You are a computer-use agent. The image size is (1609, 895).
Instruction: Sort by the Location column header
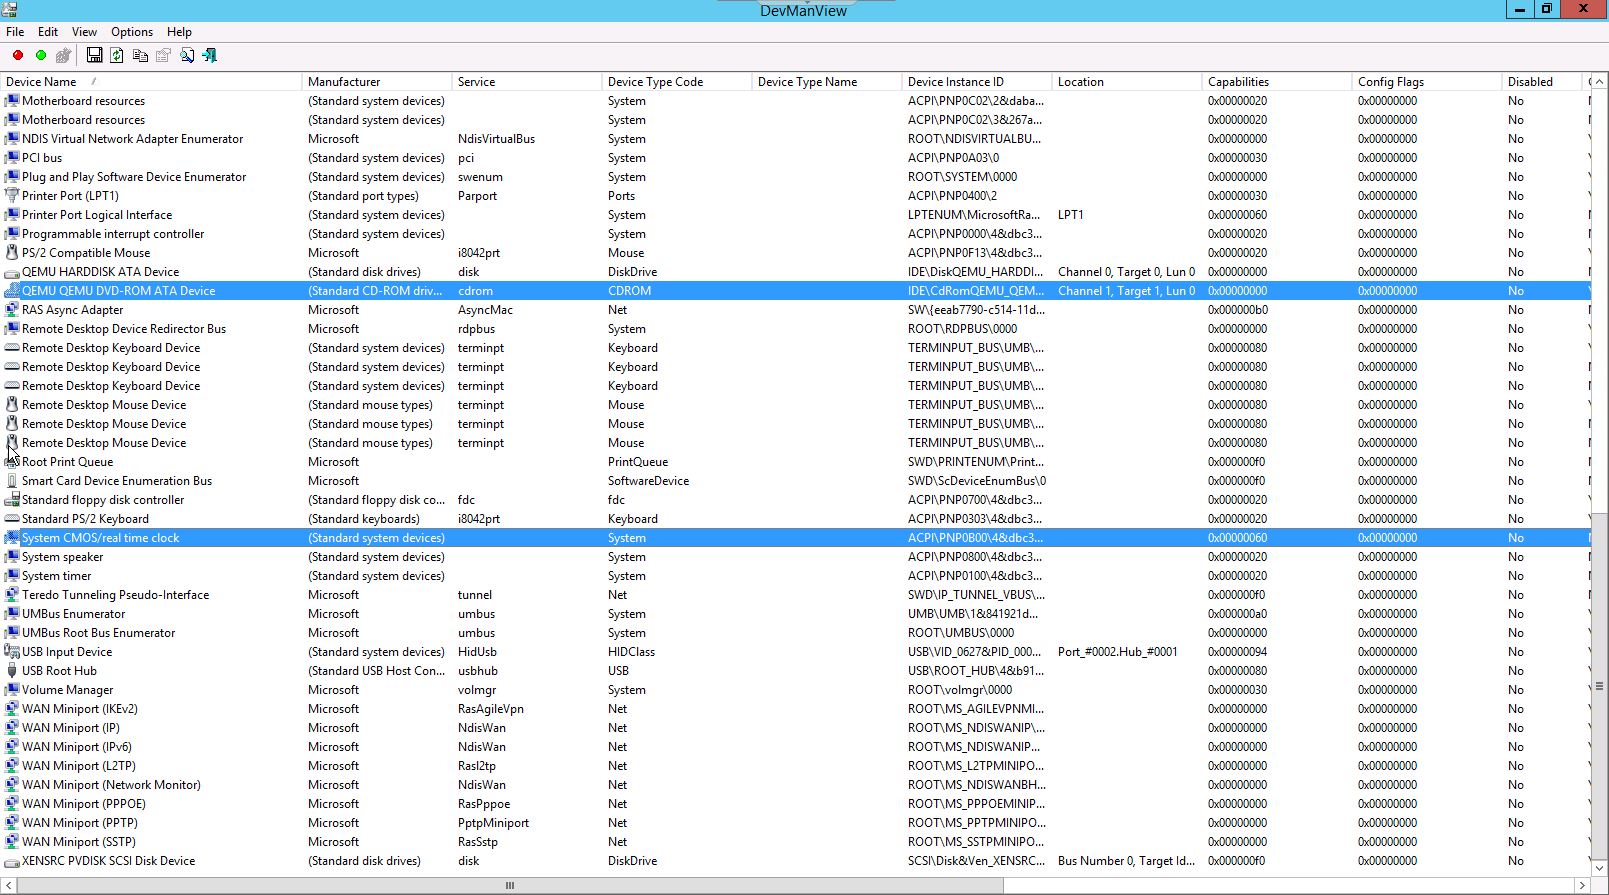point(1126,82)
